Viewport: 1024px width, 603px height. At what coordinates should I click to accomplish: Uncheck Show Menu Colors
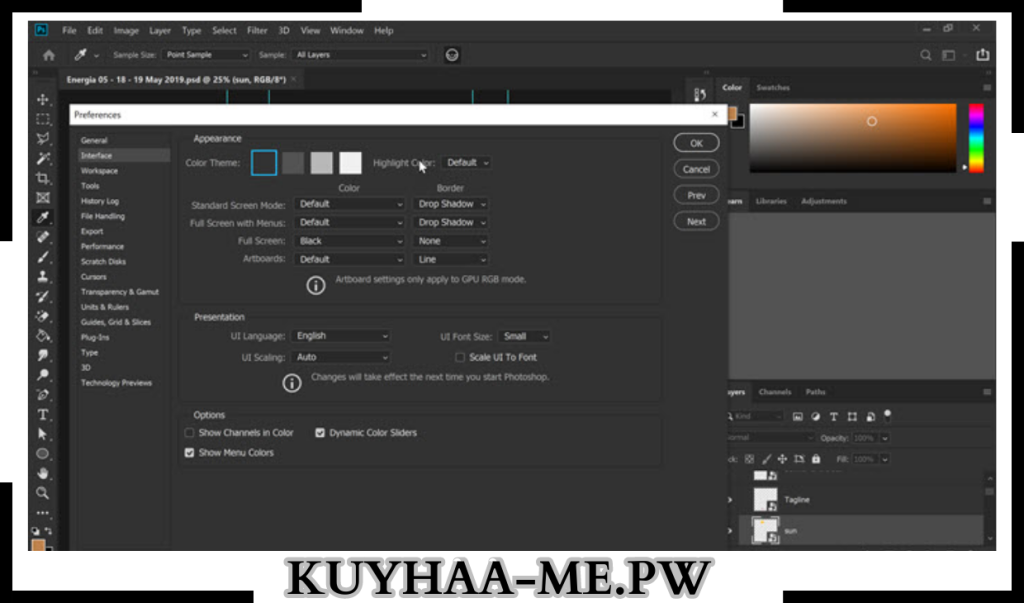click(189, 452)
